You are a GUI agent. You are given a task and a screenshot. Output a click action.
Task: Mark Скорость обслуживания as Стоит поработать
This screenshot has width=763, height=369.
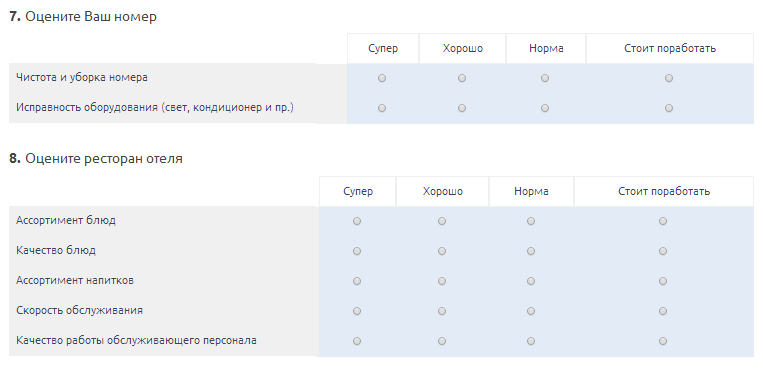(663, 311)
